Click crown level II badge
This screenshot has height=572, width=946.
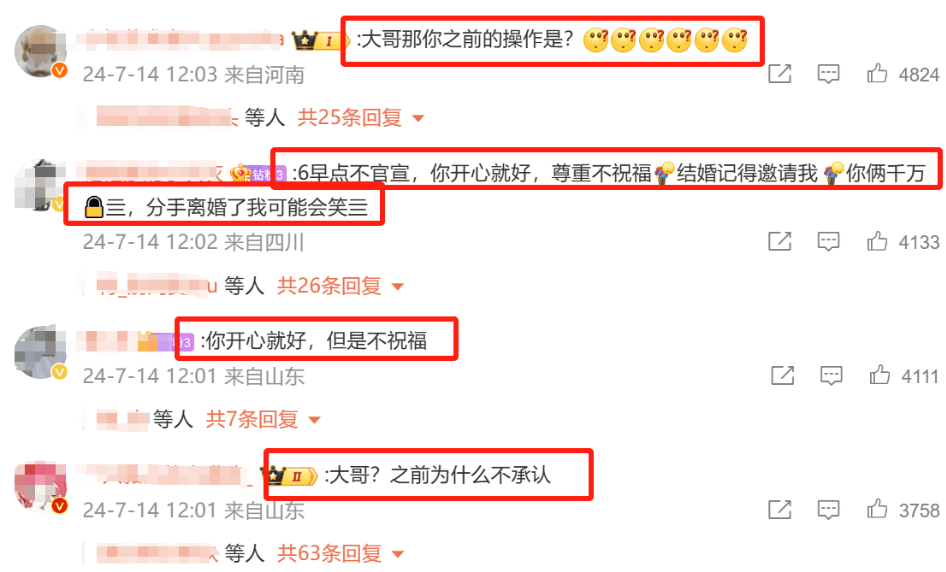pos(292,476)
